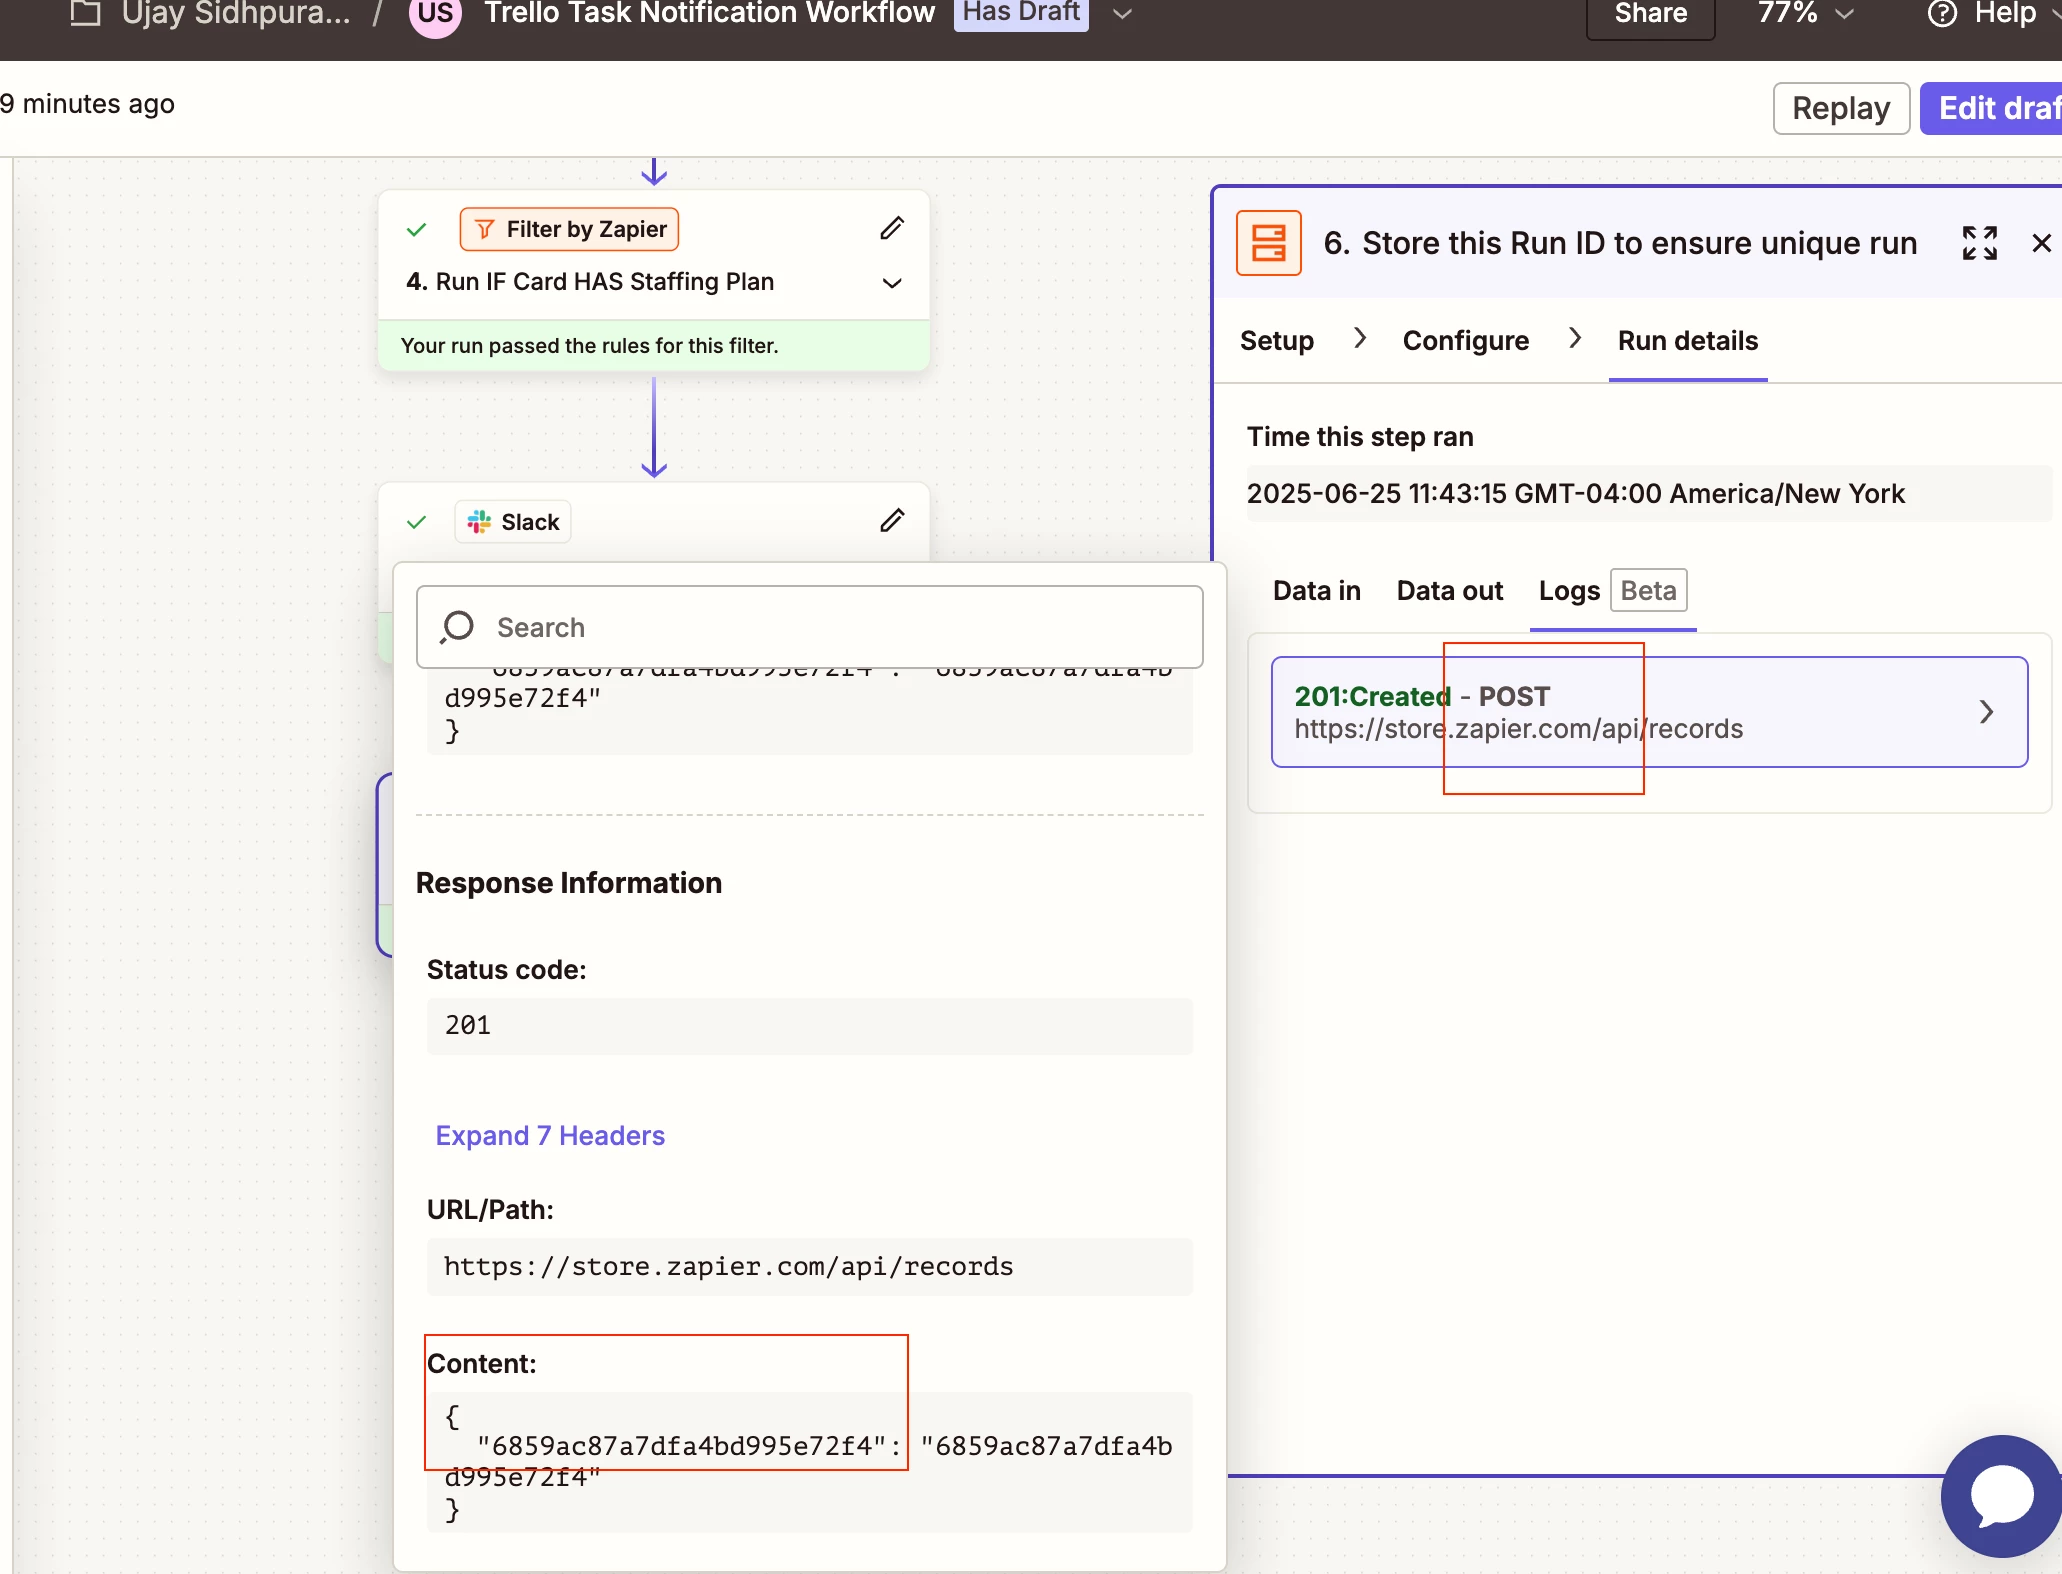
Task: Click the filter passed message banner
Action: pyautogui.click(x=654, y=346)
